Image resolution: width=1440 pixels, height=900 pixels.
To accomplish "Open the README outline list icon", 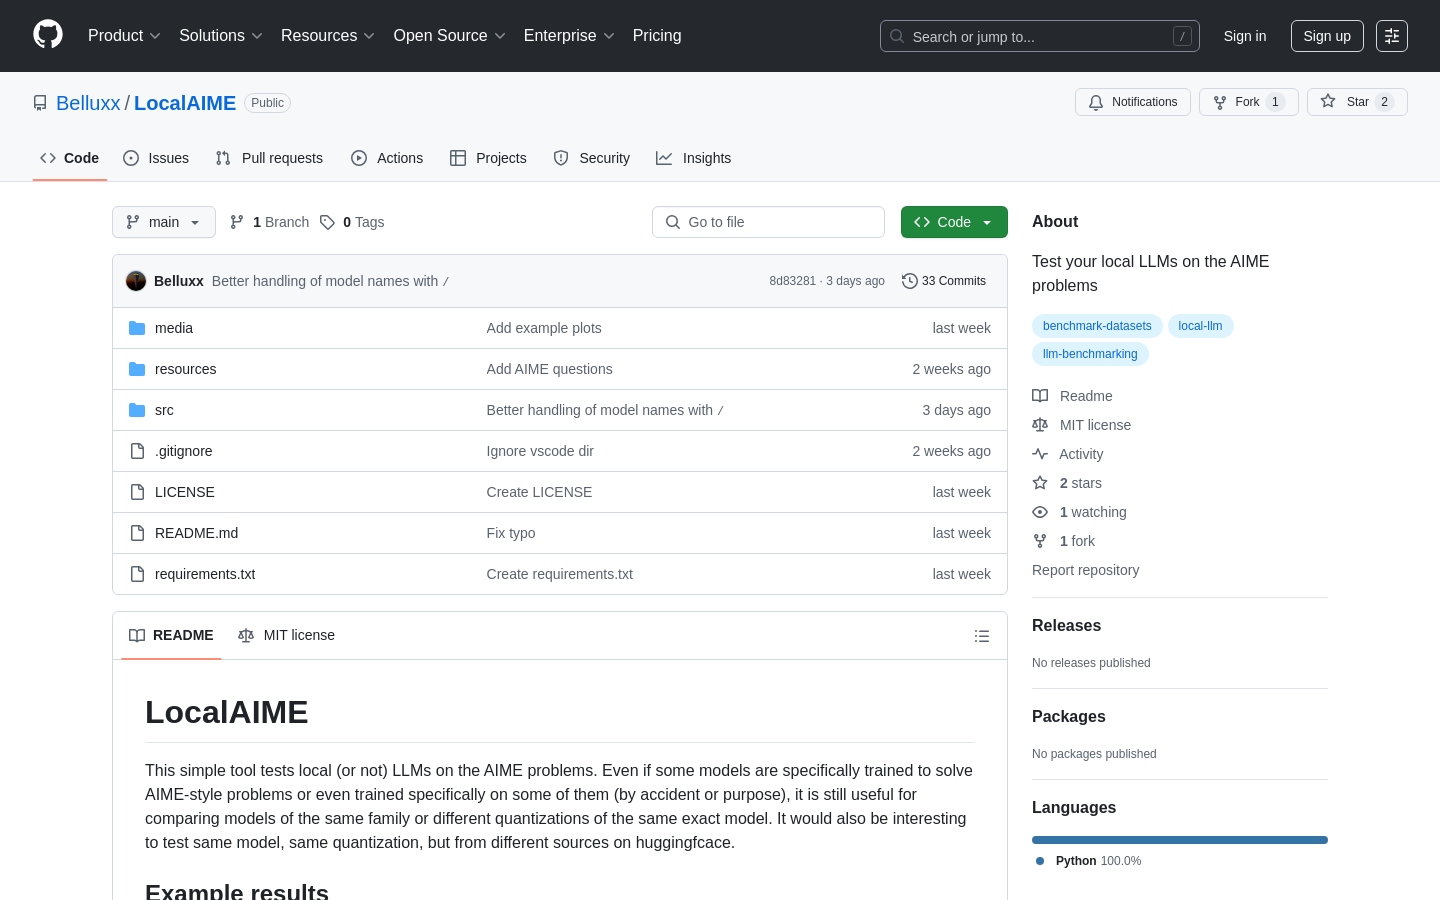I will click(x=982, y=636).
